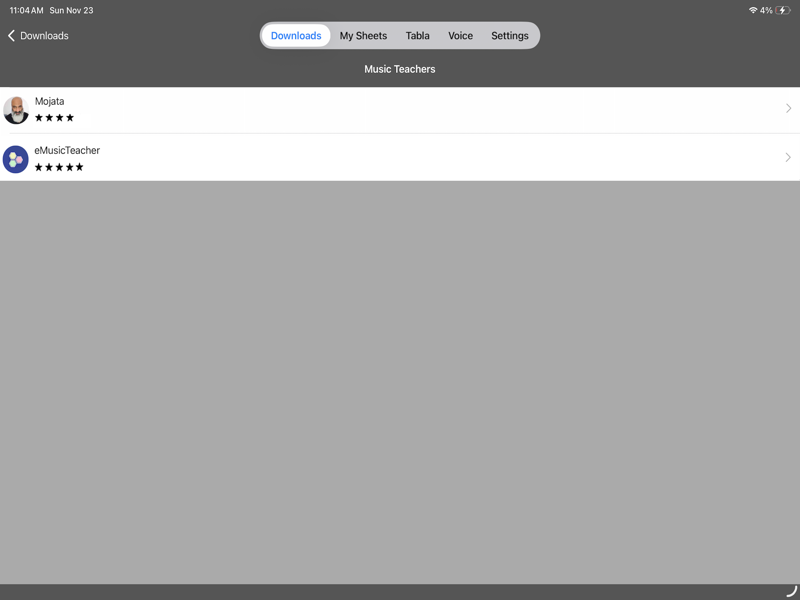Image resolution: width=800 pixels, height=600 pixels.
Task: Tap the back chevron icon top left
Action: point(11,35)
